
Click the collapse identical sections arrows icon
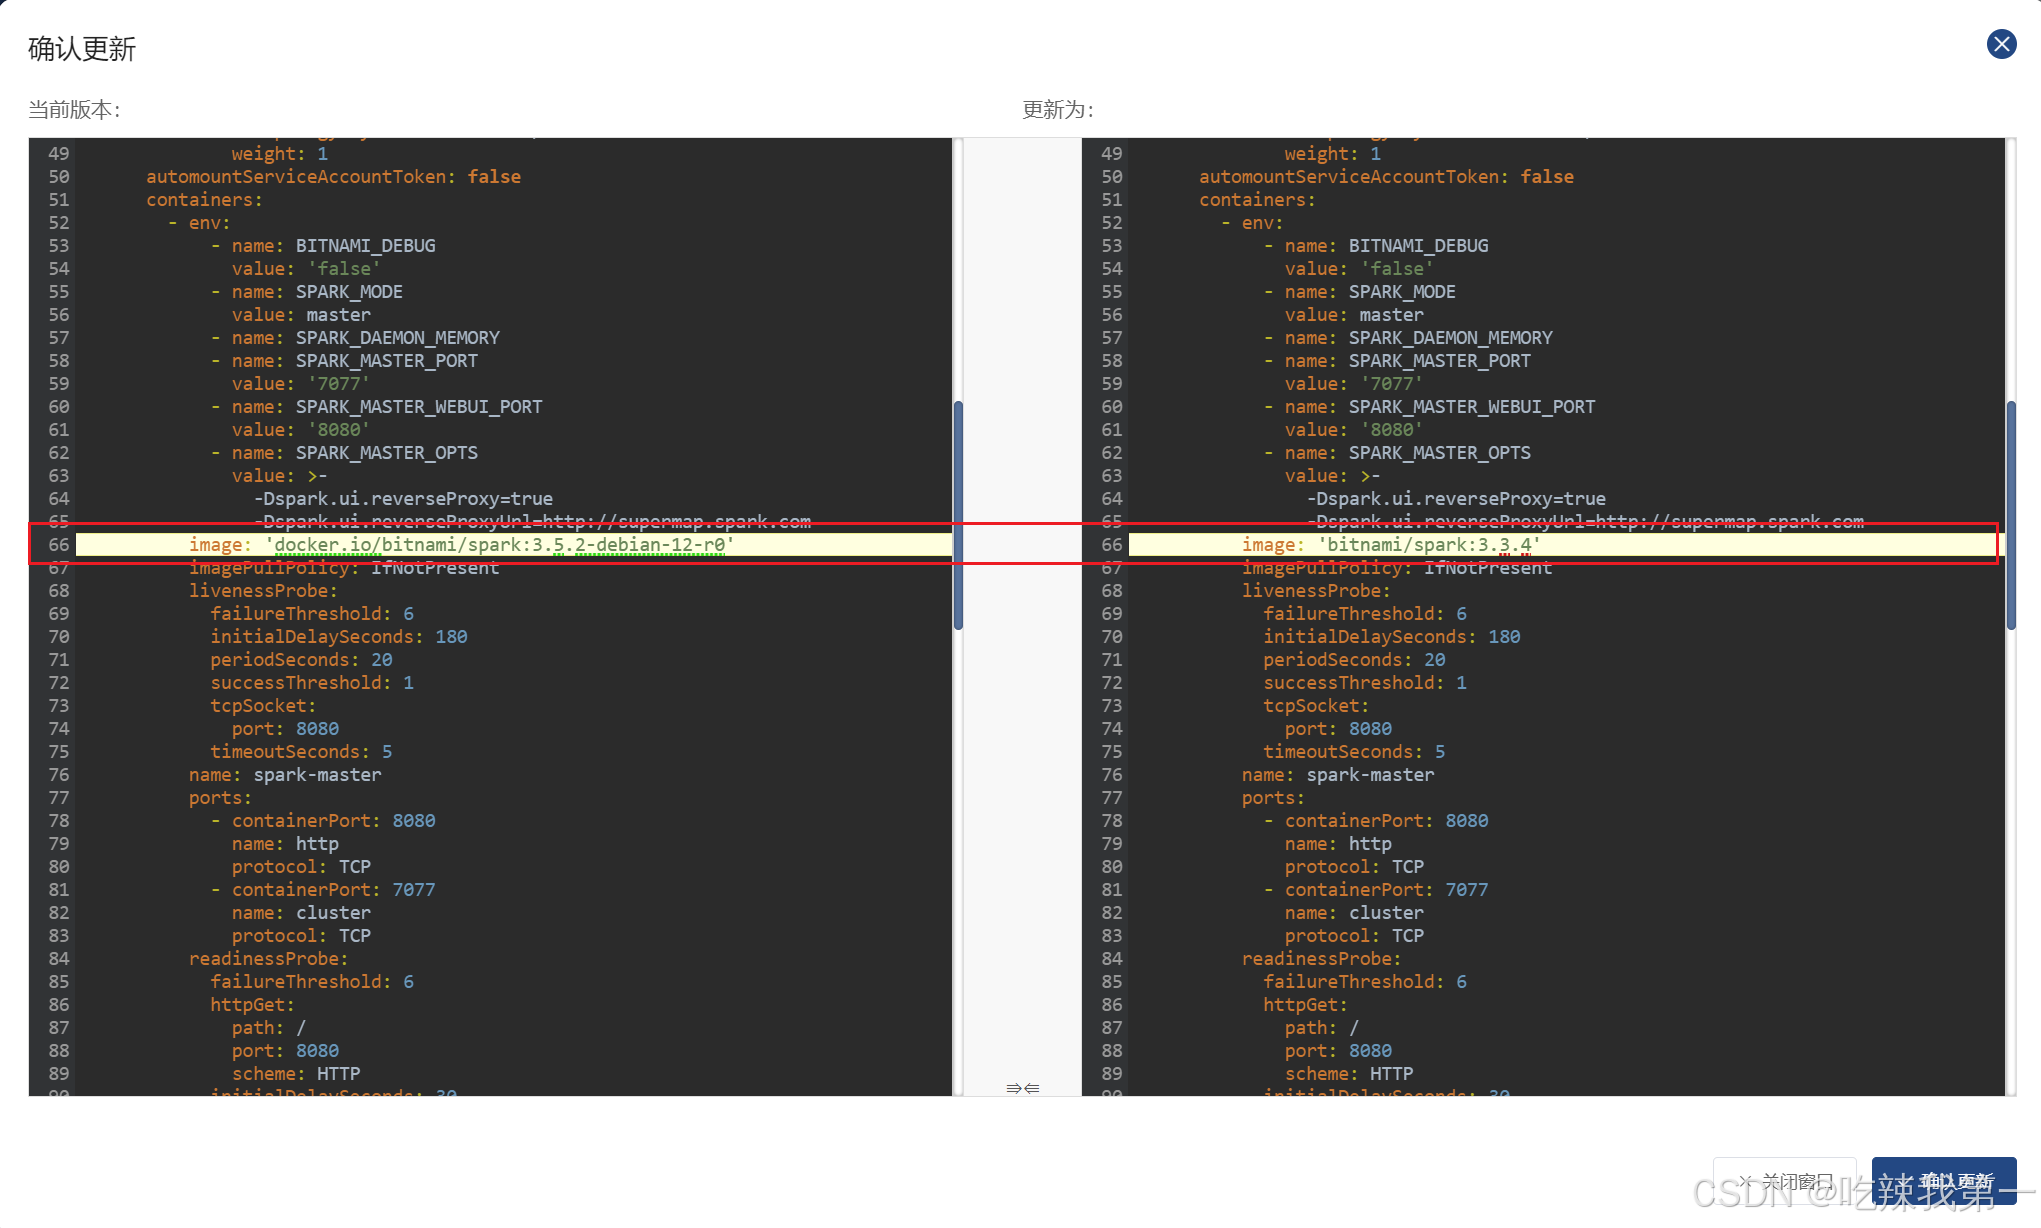[x=1022, y=1088]
